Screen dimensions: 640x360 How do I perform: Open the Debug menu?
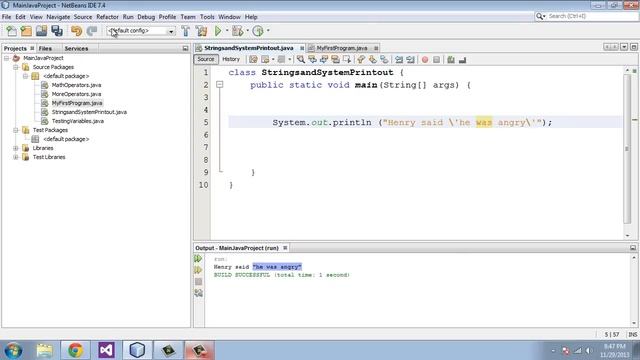tap(146, 17)
